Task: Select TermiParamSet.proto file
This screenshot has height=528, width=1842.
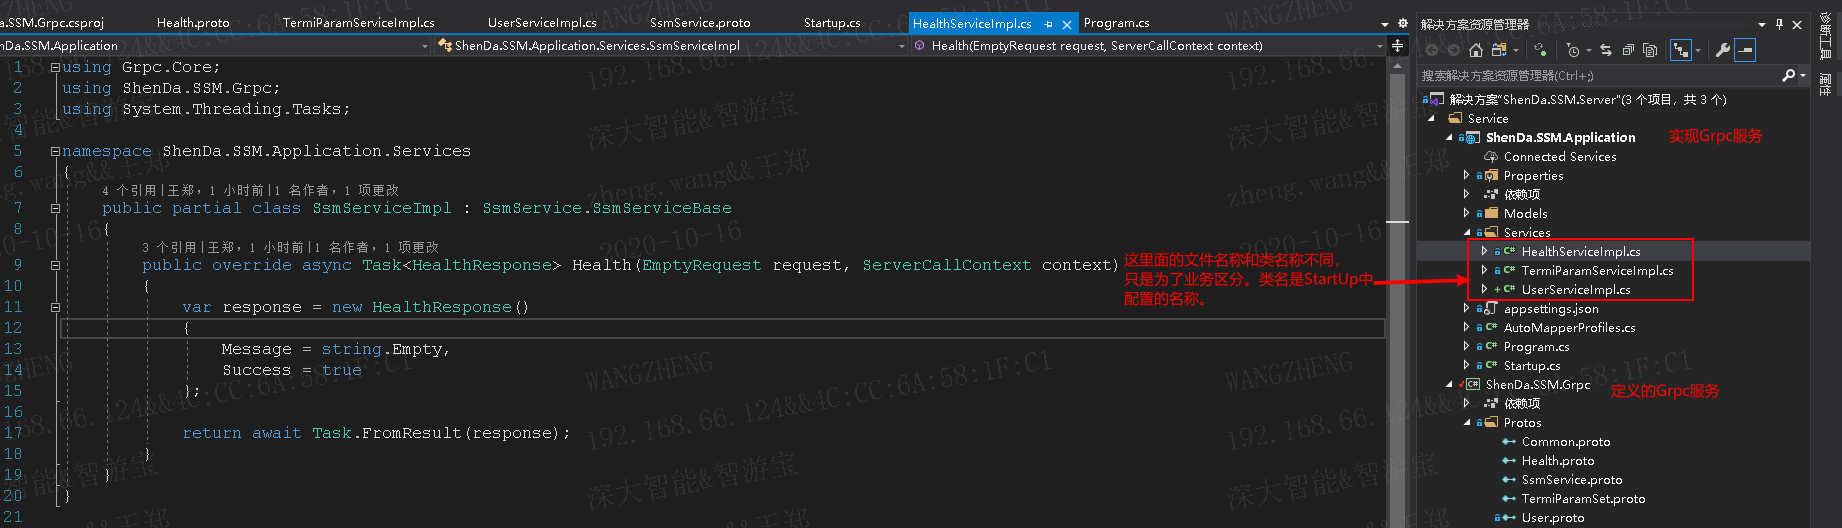Action: (1583, 498)
